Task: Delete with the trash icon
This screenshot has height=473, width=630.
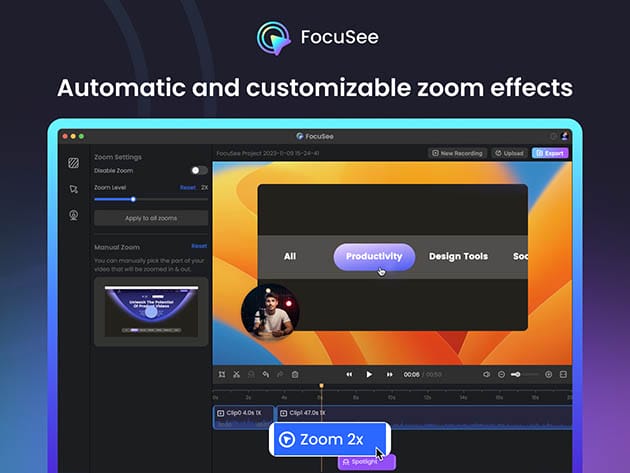Action: [x=295, y=374]
